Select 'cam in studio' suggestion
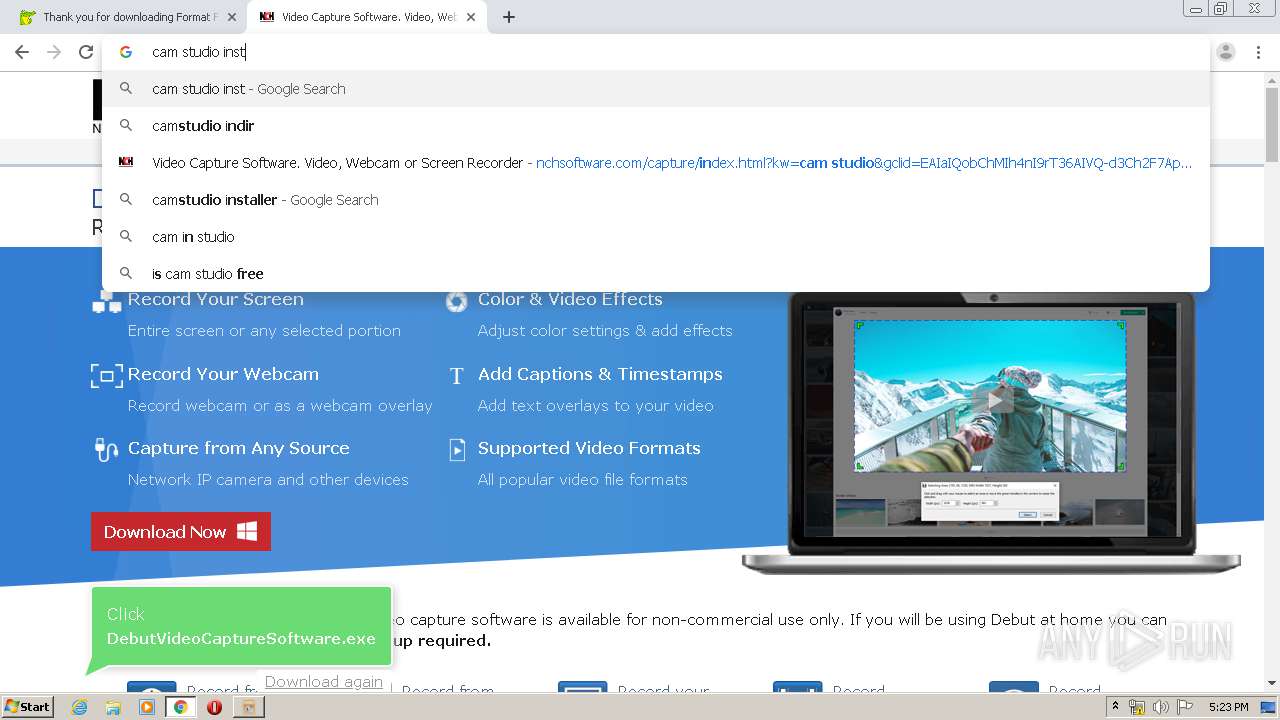1280x720 pixels. [x=656, y=237]
